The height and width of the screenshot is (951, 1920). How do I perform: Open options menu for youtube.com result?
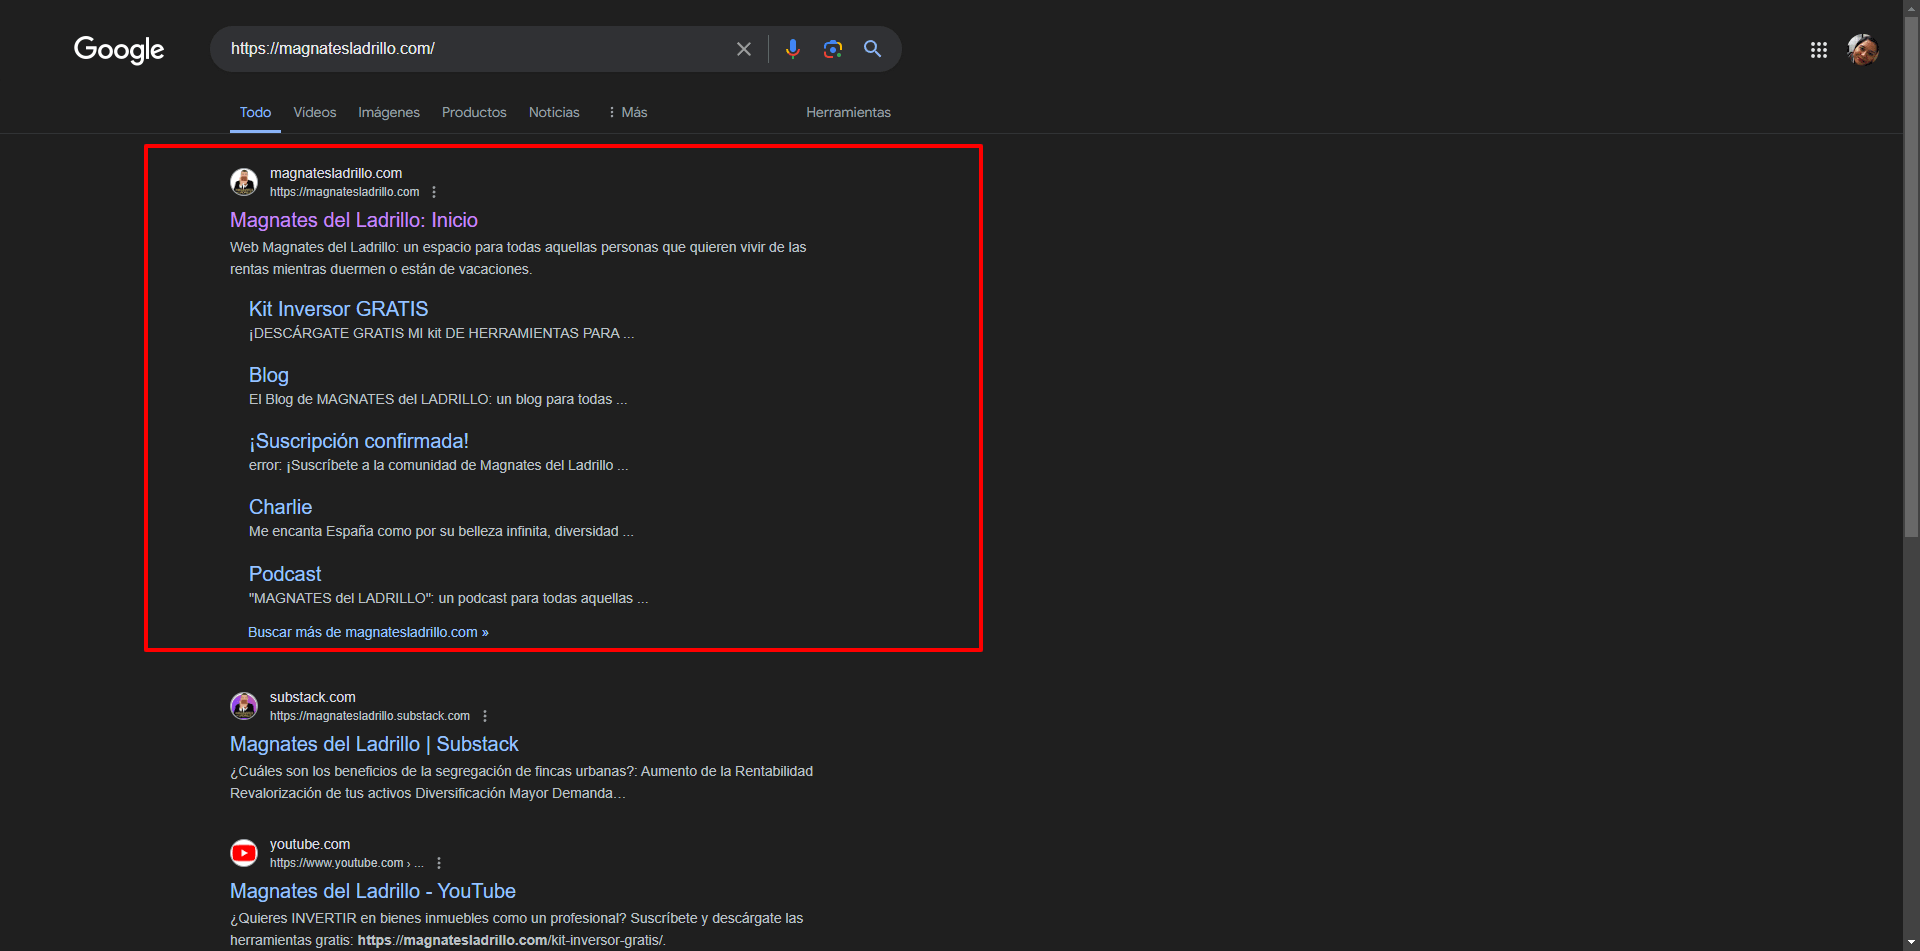(x=439, y=863)
